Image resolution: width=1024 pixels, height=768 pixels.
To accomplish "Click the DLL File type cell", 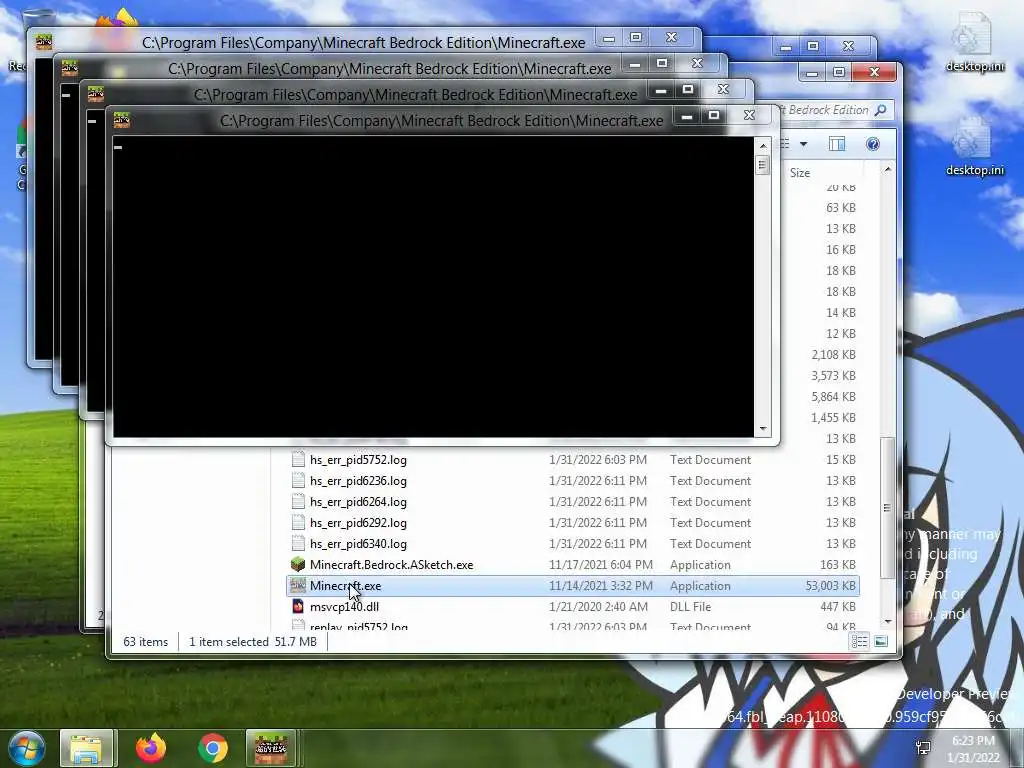I will click(x=690, y=607).
